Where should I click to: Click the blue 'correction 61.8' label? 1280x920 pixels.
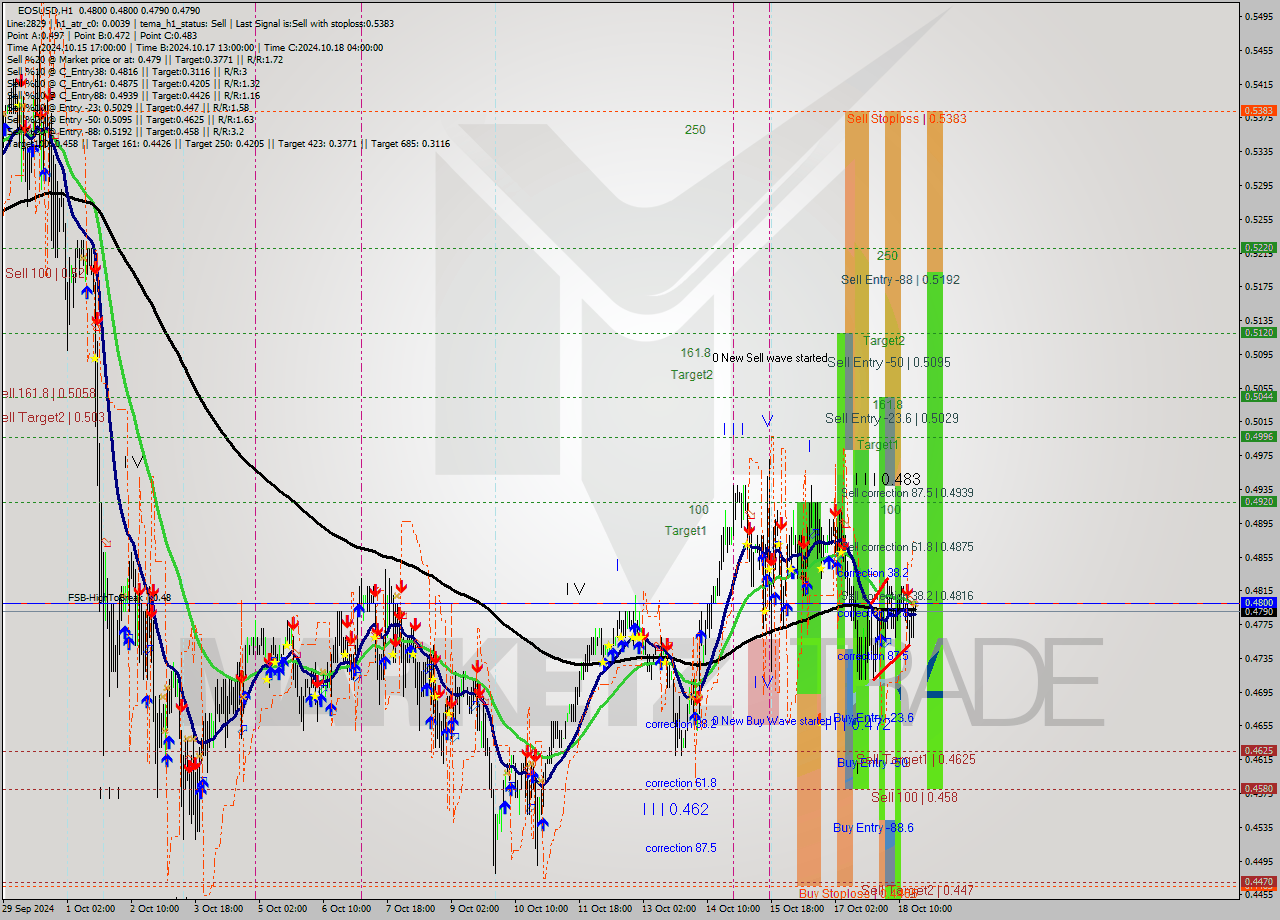tap(680, 783)
